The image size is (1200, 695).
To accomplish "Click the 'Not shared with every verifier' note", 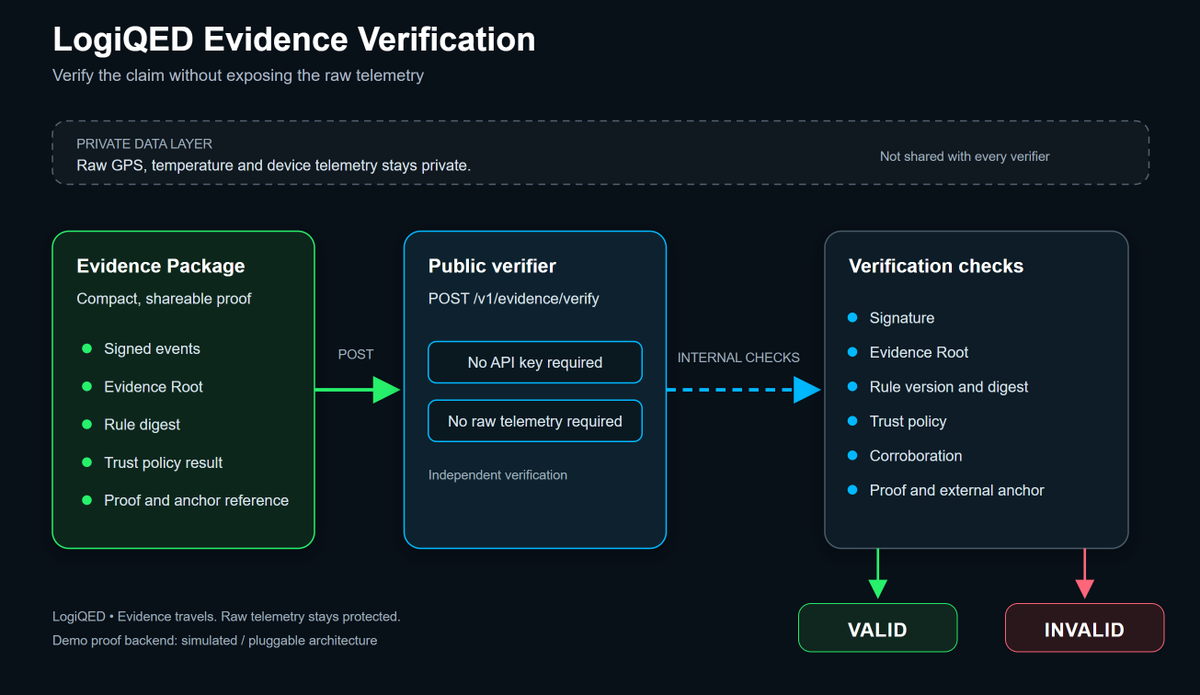I will (965, 156).
